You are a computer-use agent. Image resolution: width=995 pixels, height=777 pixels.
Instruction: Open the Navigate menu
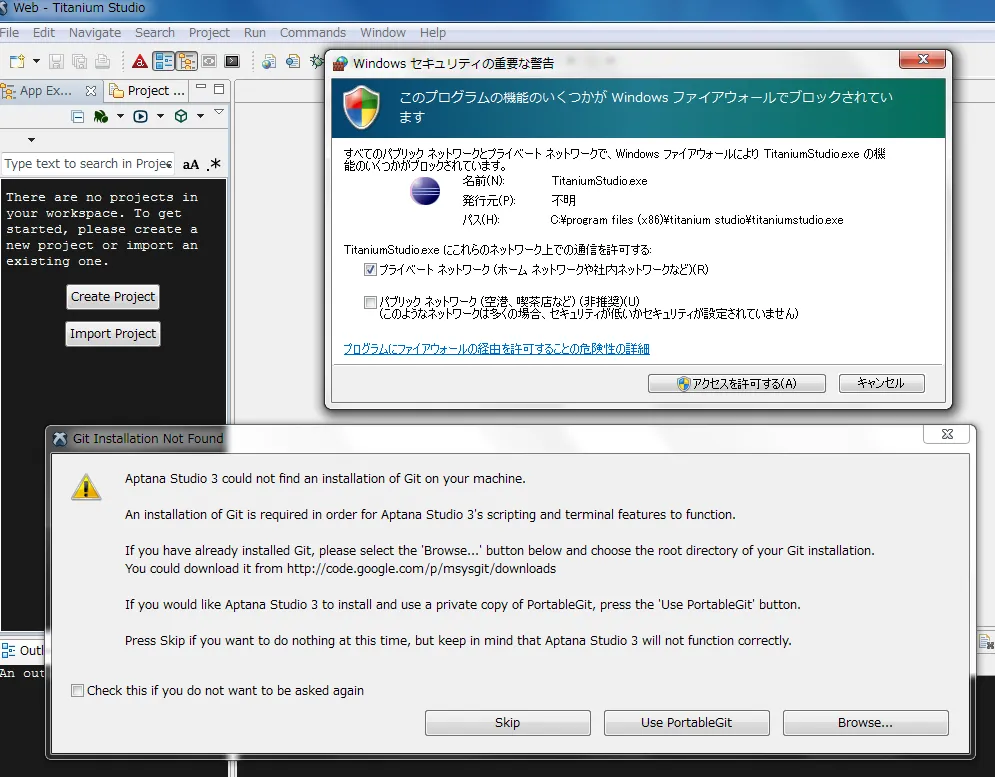point(94,33)
